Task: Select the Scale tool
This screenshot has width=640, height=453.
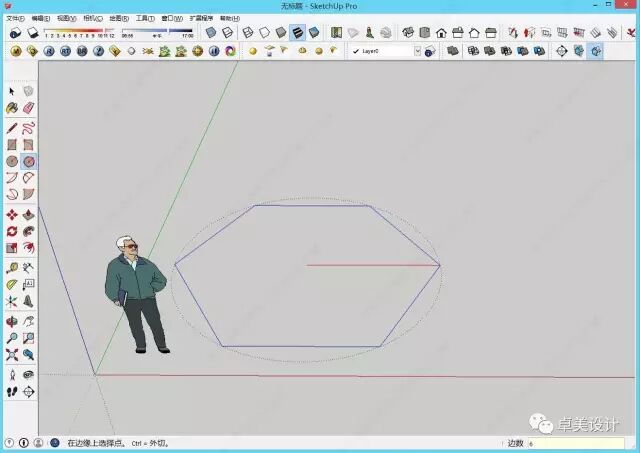Action: 12,248
